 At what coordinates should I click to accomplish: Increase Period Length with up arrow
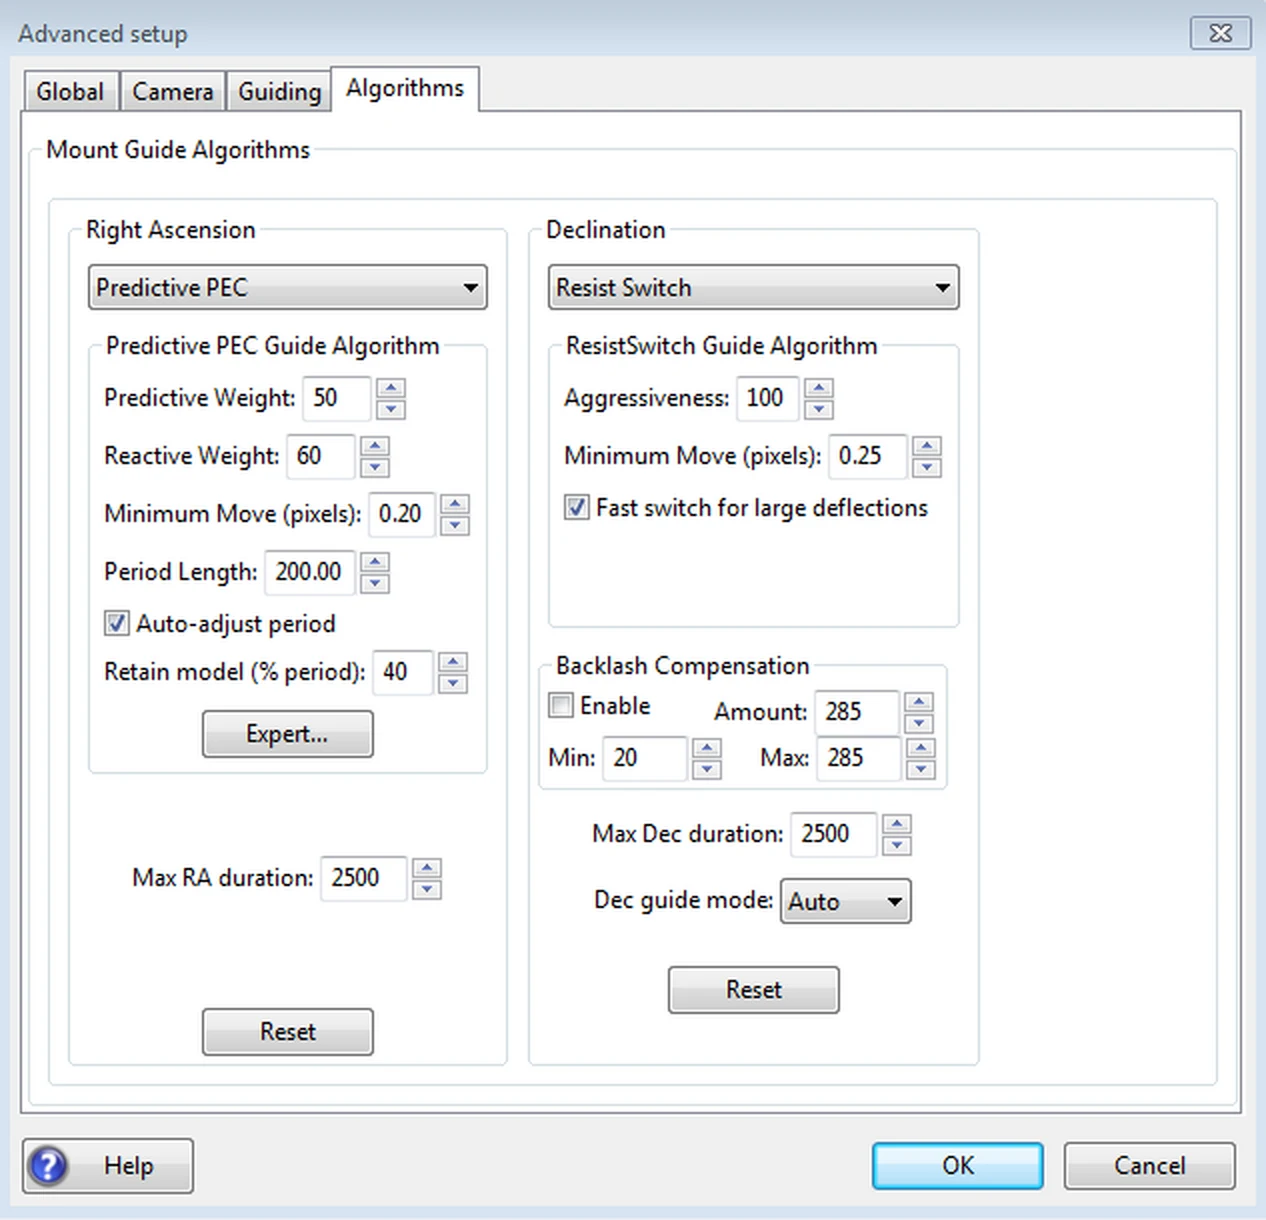(x=375, y=561)
